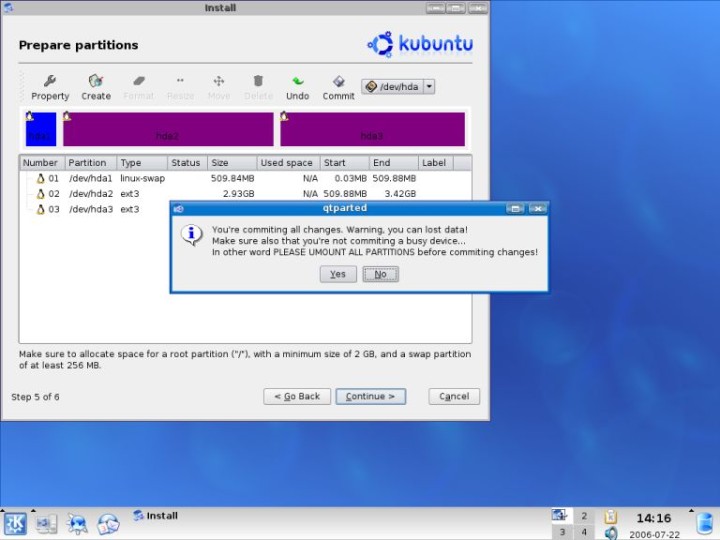
Task: Click the Create partition tool
Action: [96, 87]
